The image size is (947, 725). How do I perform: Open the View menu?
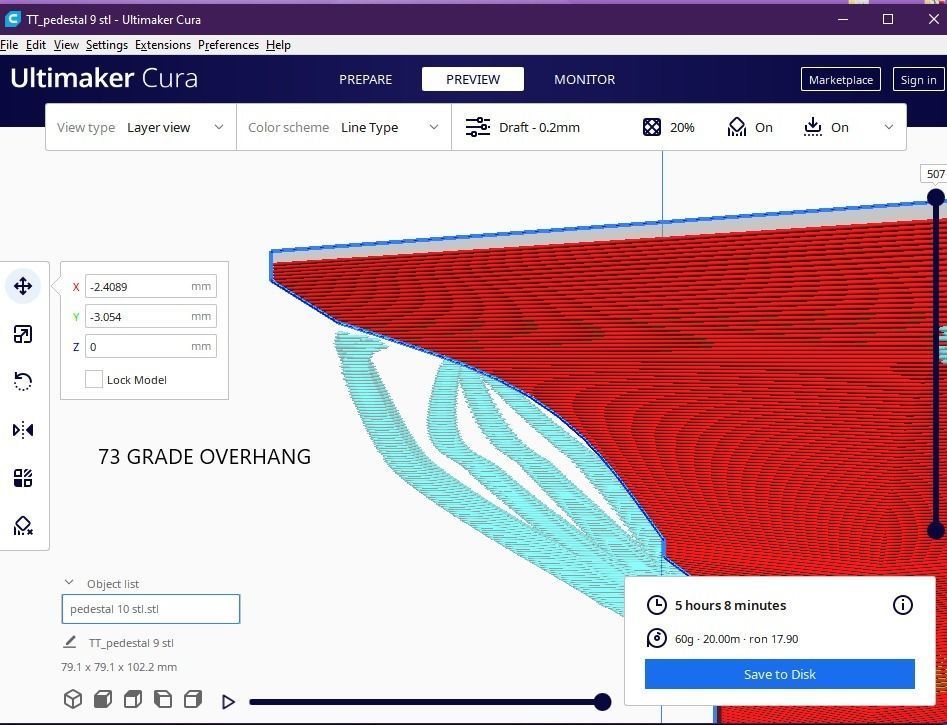[66, 45]
